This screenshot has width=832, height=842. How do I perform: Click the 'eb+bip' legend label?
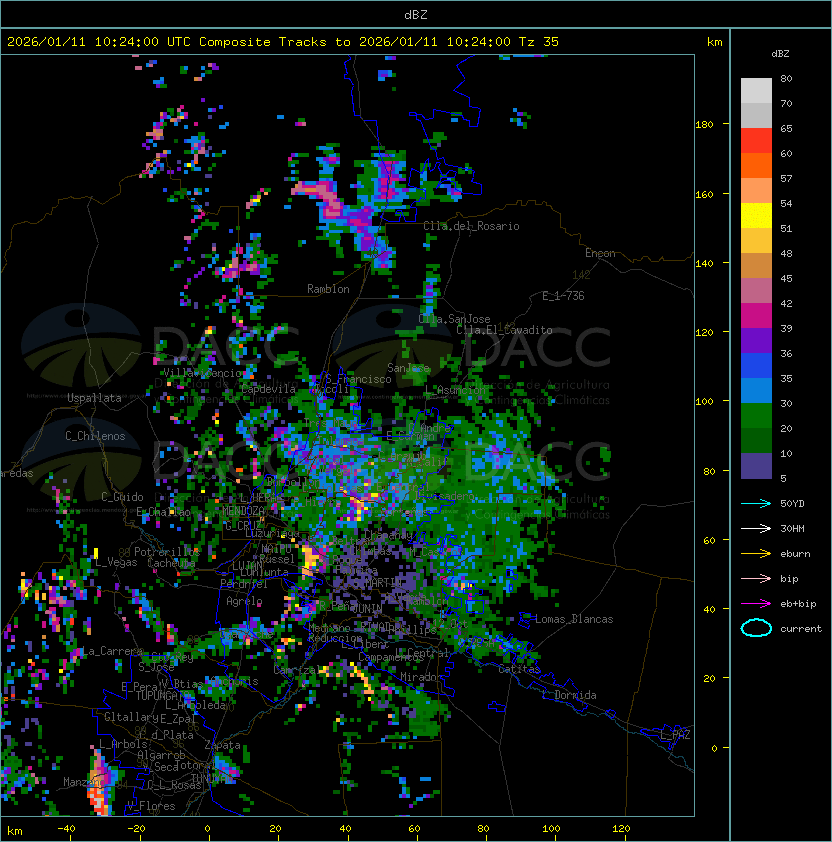(798, 604)
